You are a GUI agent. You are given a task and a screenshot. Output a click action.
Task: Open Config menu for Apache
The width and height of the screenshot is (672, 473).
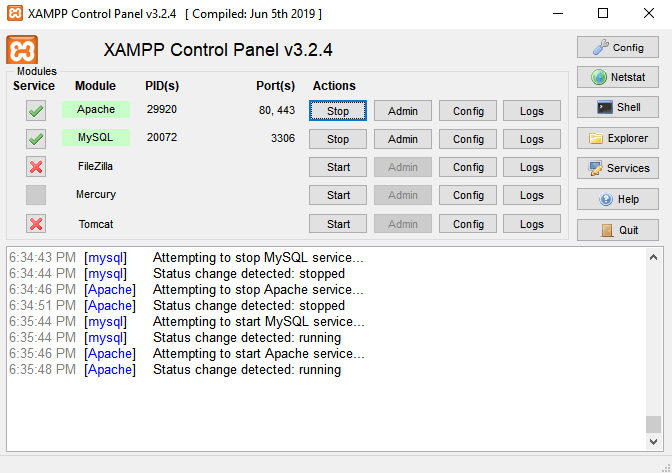pos(468,111)
